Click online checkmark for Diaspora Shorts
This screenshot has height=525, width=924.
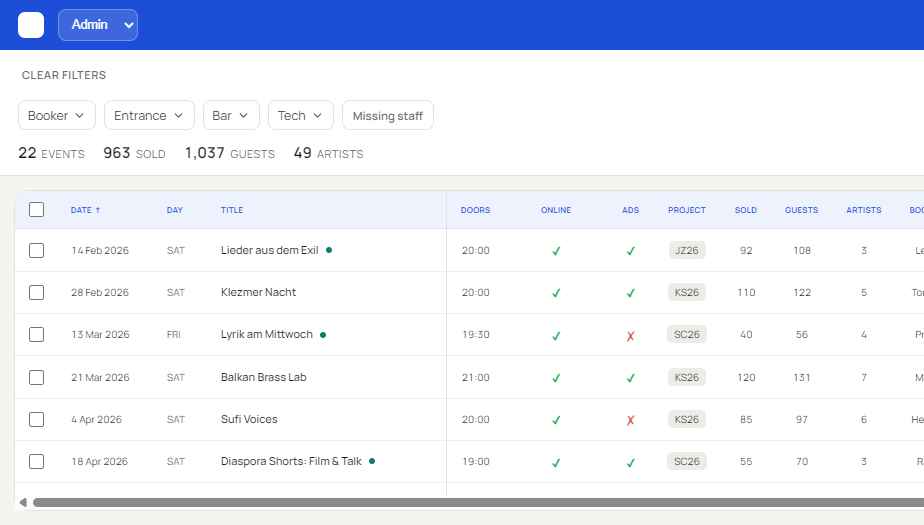tap(556, 463)
